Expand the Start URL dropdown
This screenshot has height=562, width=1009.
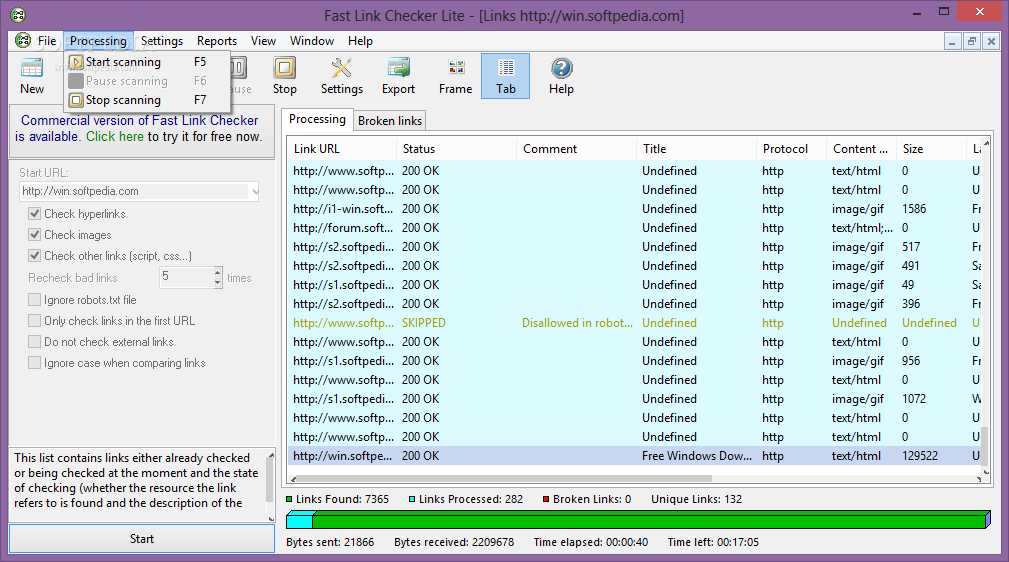(255, 191)
